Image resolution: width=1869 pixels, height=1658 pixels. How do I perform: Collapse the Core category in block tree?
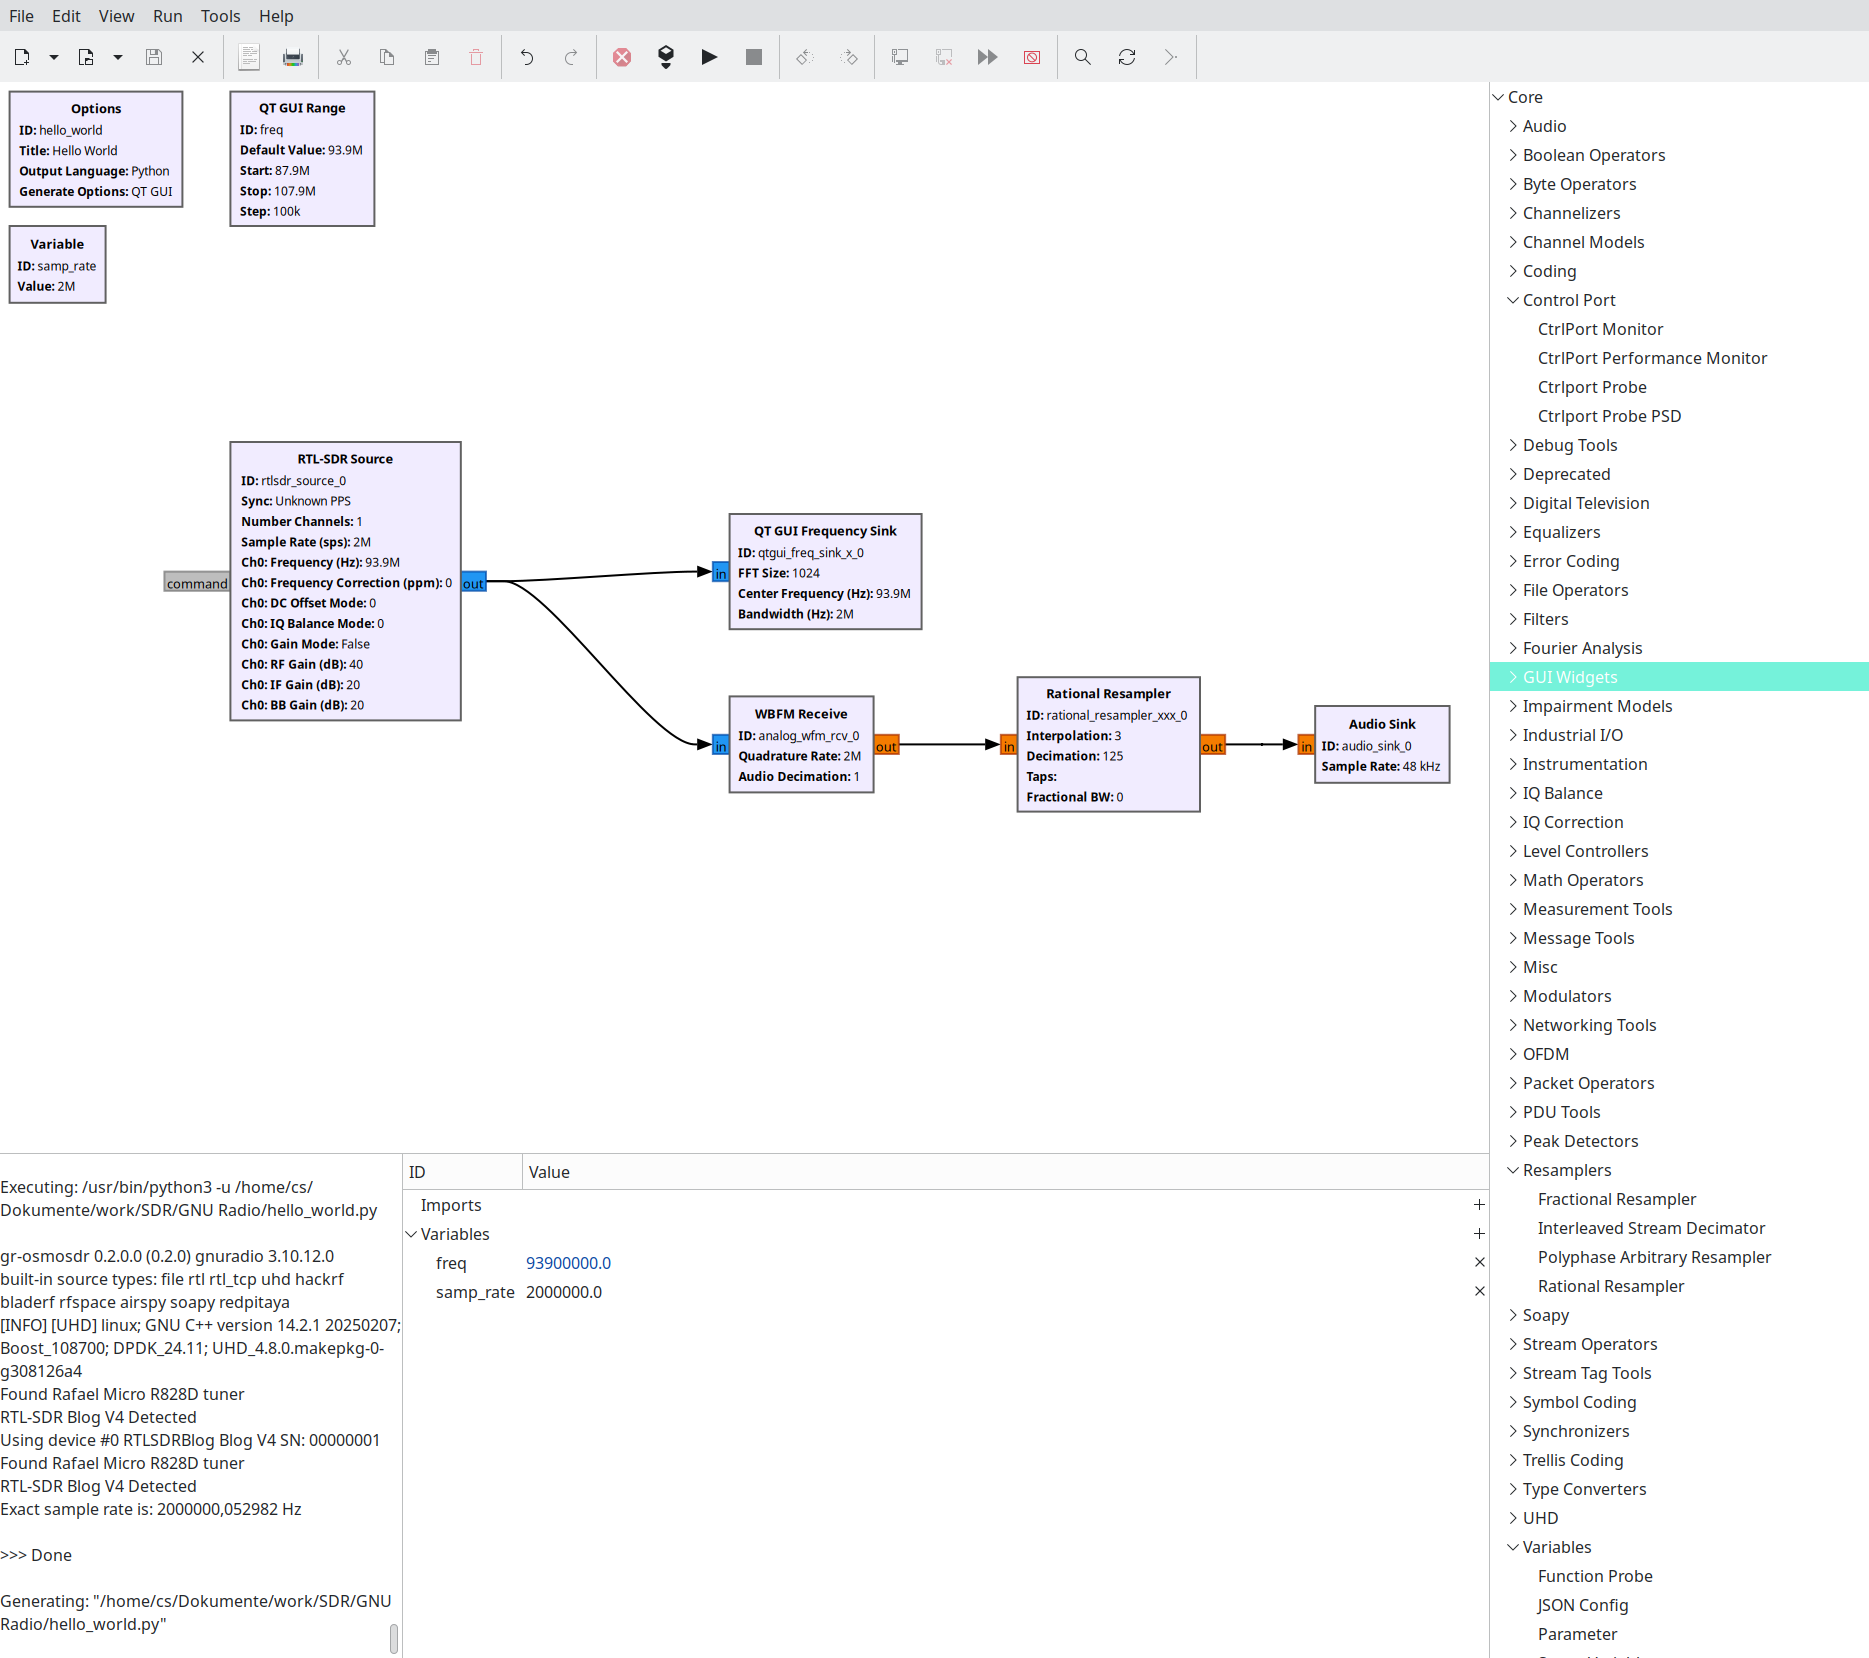1498,97
